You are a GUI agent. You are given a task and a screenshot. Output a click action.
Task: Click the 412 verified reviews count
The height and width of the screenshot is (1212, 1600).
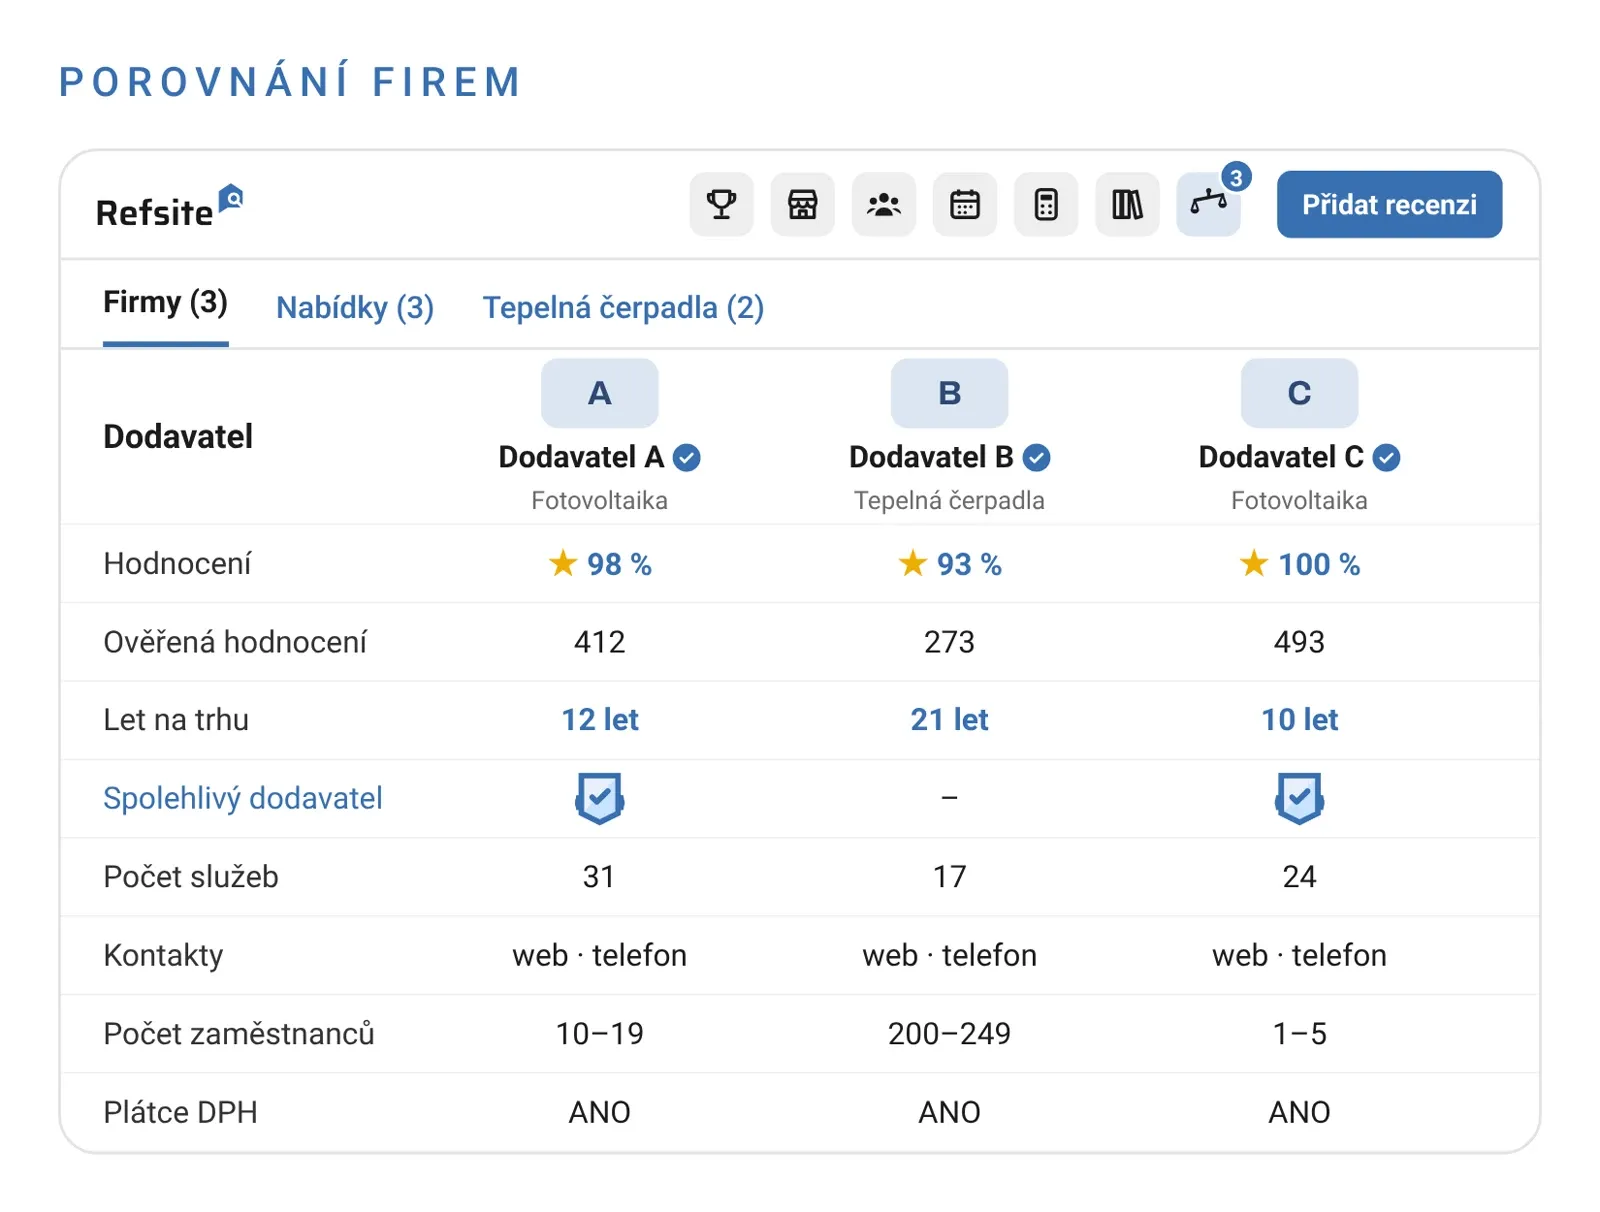tap(600, 642)
